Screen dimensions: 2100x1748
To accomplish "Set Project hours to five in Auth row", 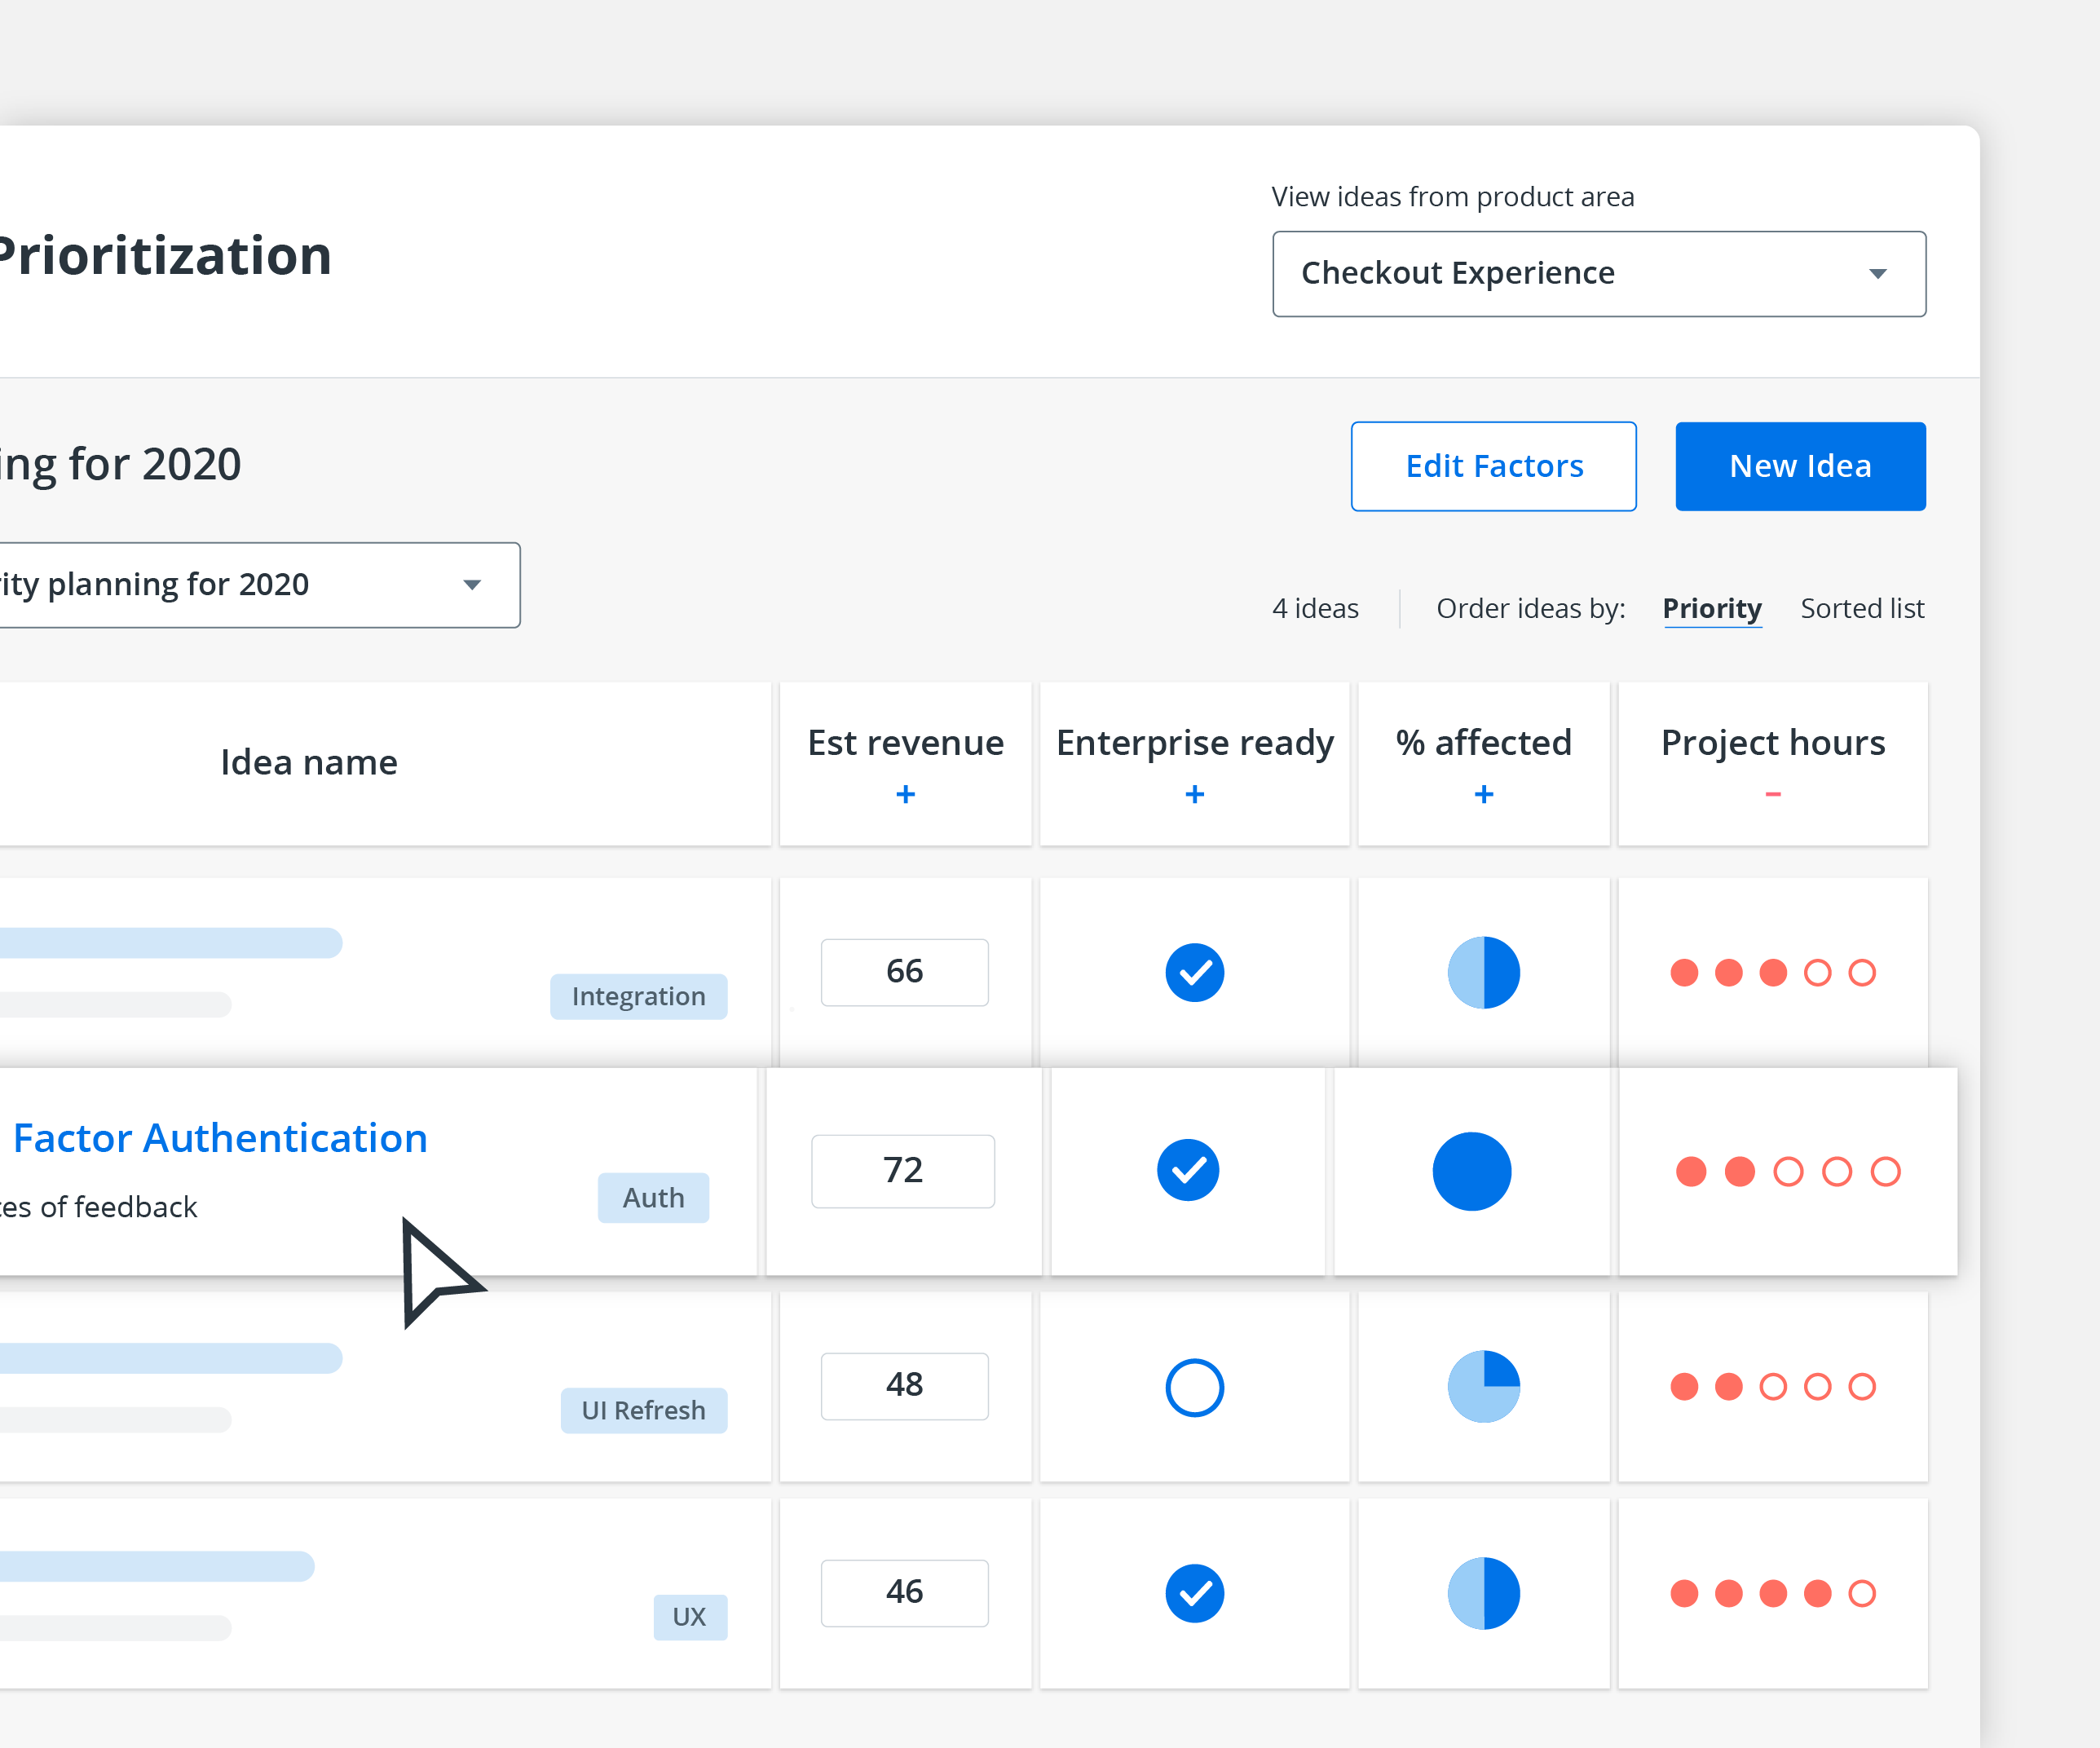I will [x=1885, y=1171].
